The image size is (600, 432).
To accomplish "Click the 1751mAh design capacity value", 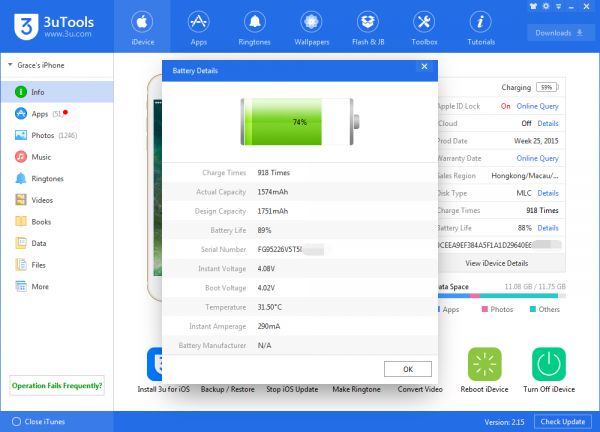I will (272, 211).
